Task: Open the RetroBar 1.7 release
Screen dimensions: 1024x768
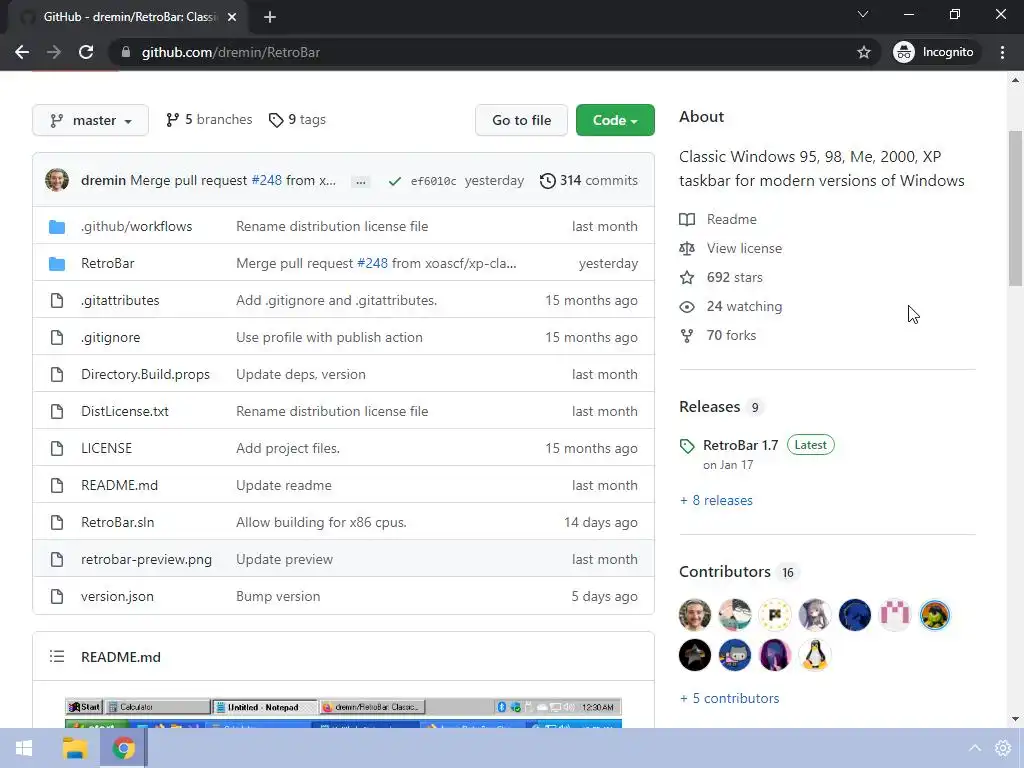Action: point(741,445)
